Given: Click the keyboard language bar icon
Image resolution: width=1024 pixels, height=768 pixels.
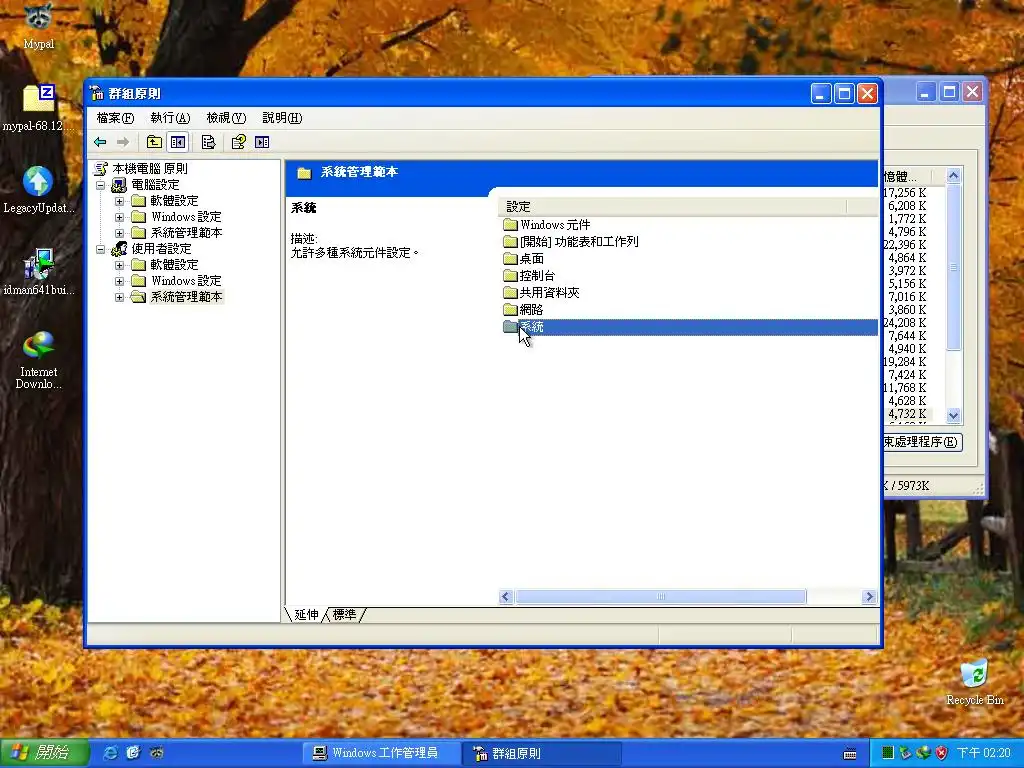Looking at the screenshot, I should coord(850,754).
